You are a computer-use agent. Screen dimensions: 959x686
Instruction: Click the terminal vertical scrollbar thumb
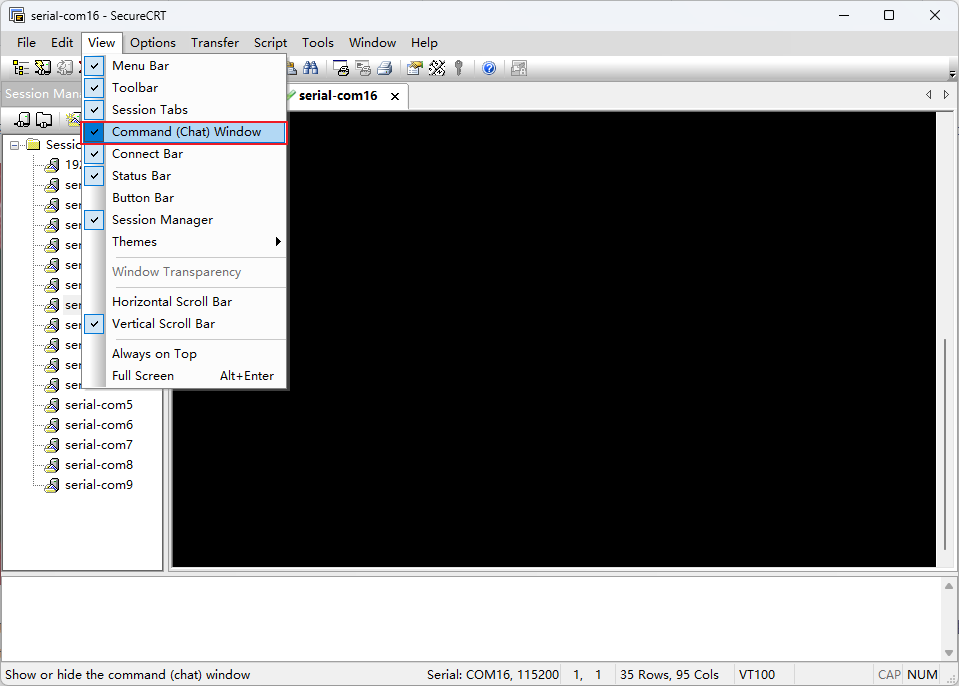(x=946, y=444)
